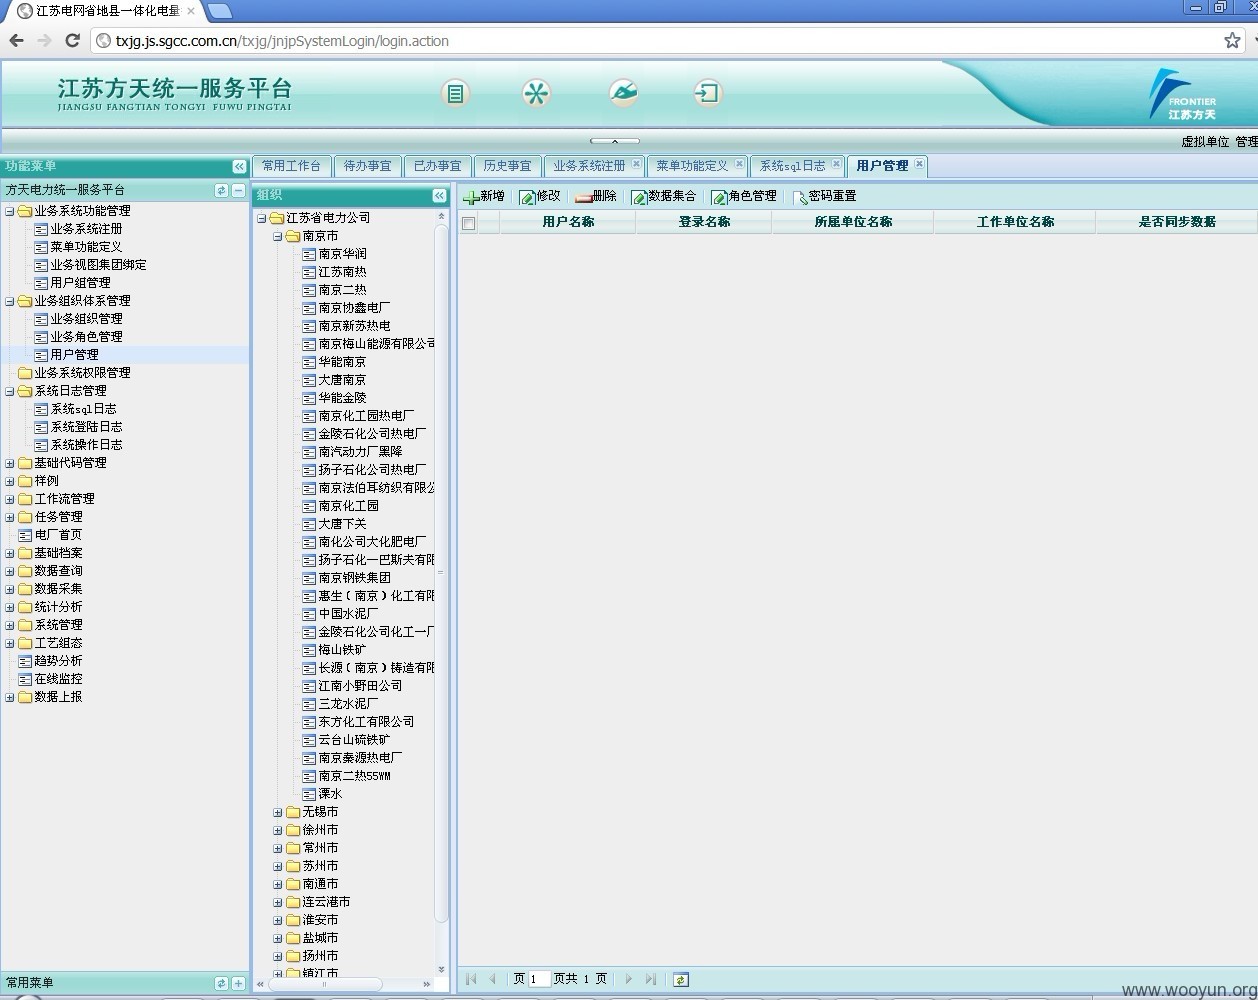Click the page number input field
The image size is (1258, 1000).
click(x=539, y=979)
